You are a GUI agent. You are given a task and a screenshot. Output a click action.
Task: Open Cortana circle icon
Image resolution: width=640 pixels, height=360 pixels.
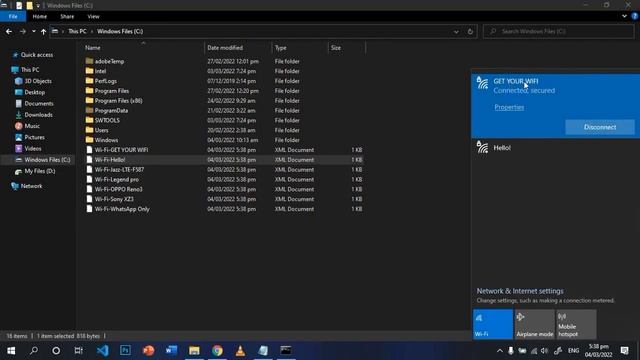(x=56, y=350)
